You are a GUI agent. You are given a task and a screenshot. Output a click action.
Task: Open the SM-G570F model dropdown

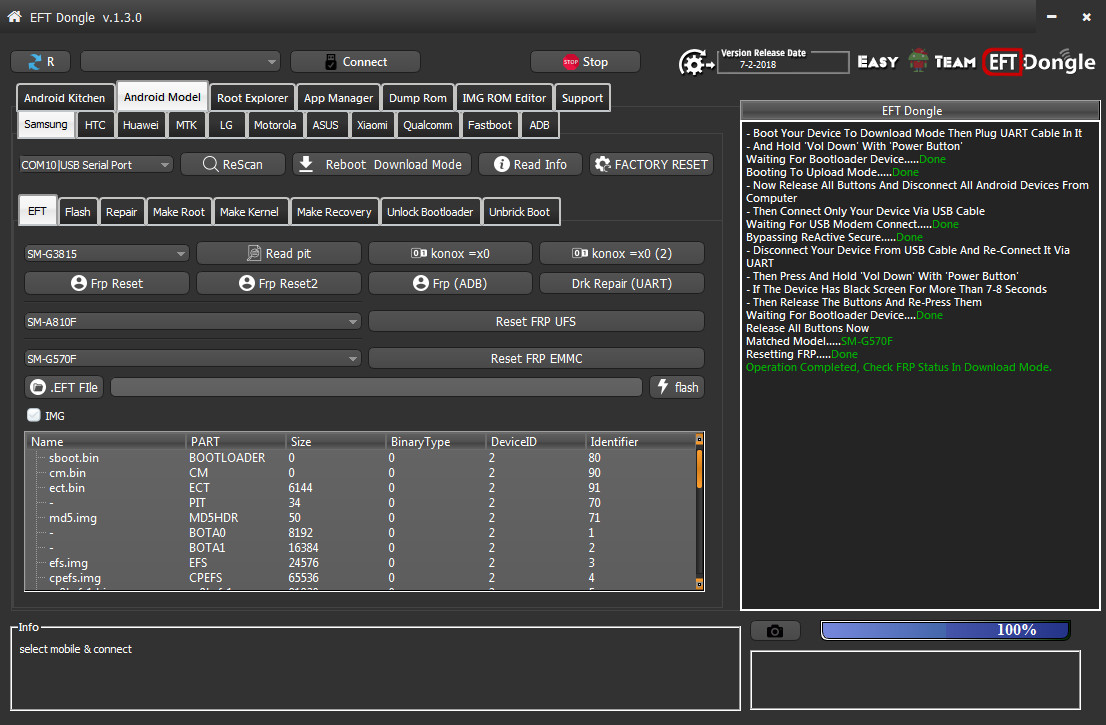click(x=193, y=359)
